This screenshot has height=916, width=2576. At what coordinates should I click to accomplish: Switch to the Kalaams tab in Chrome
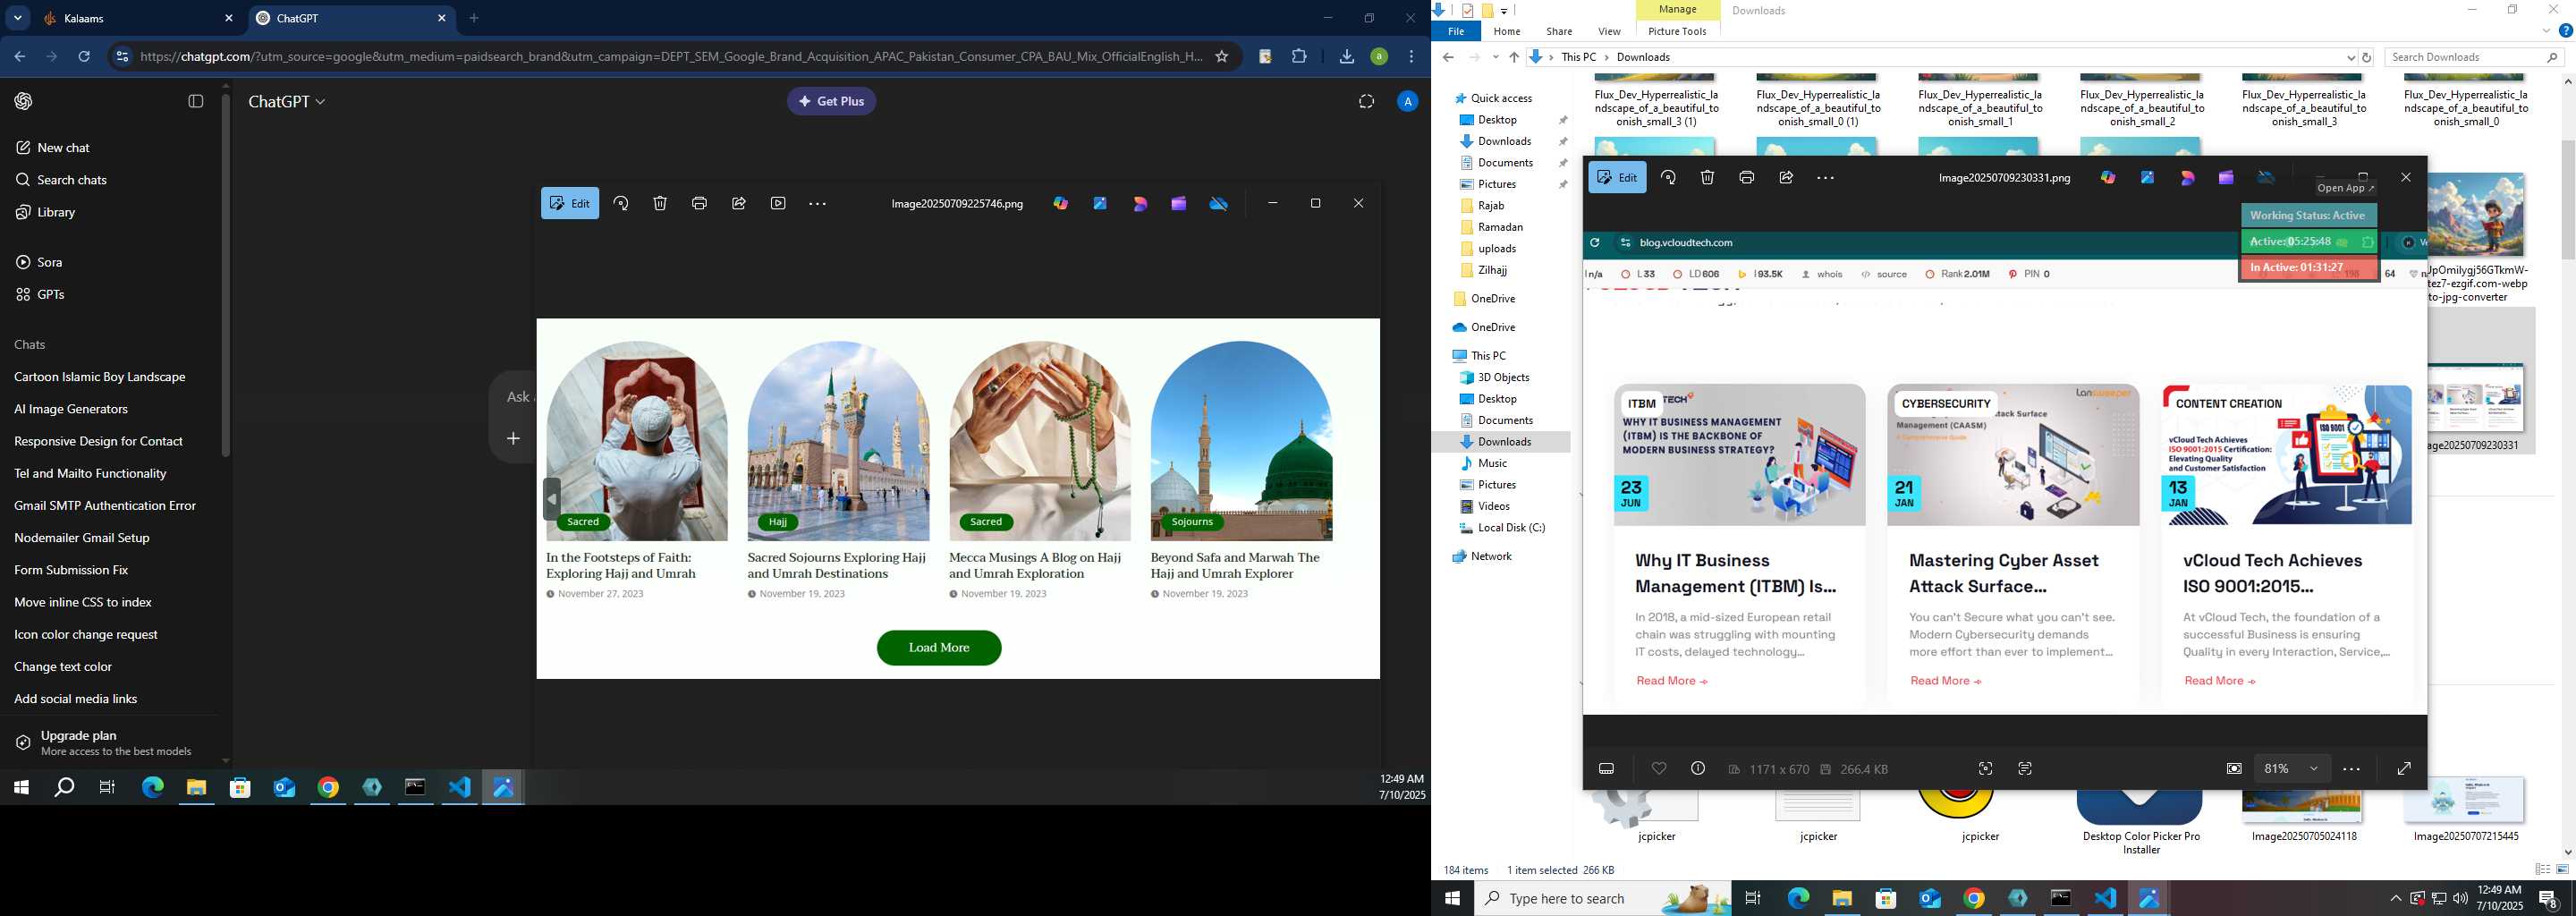click(x=138, y=18)
